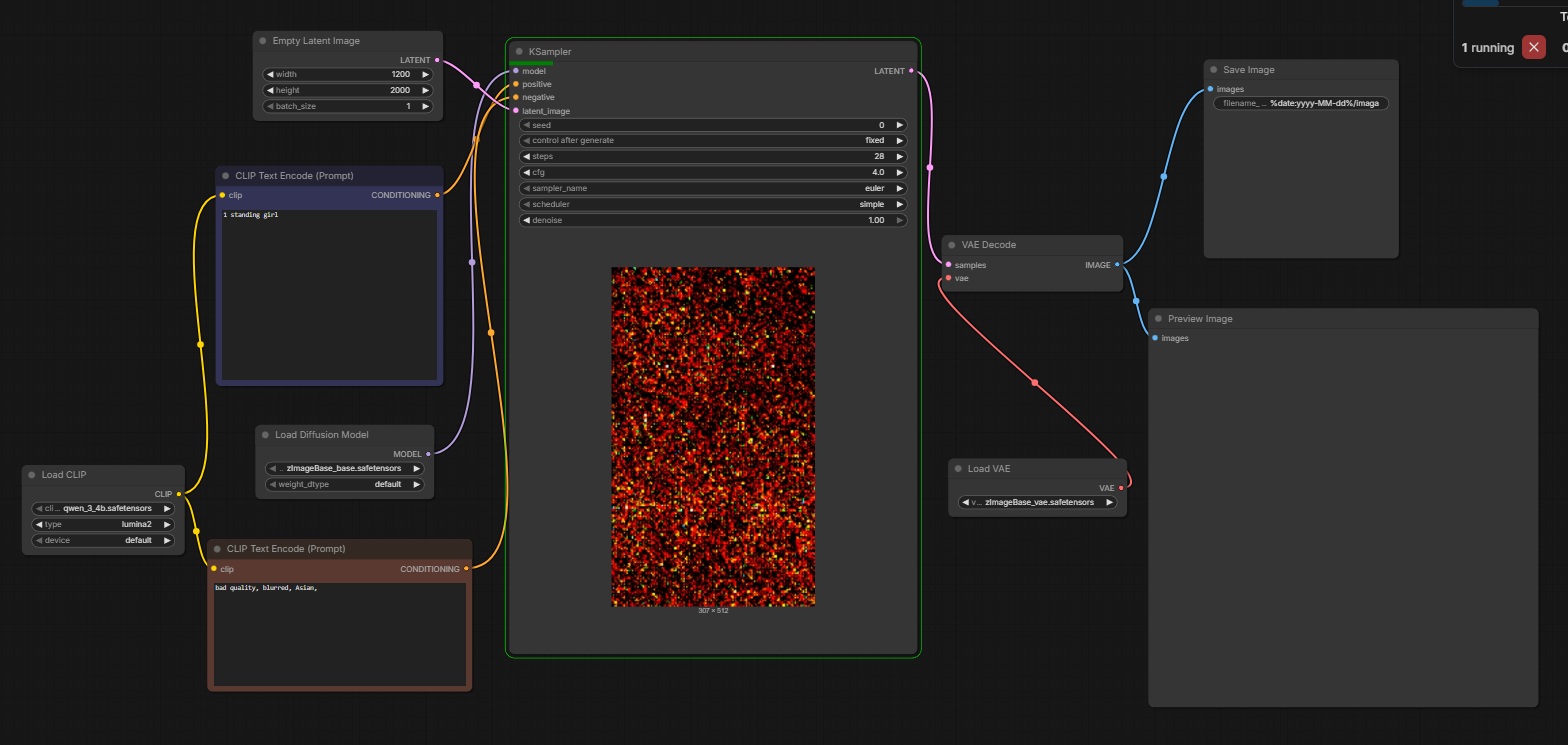Select the control after generate option field

[713, 141]
